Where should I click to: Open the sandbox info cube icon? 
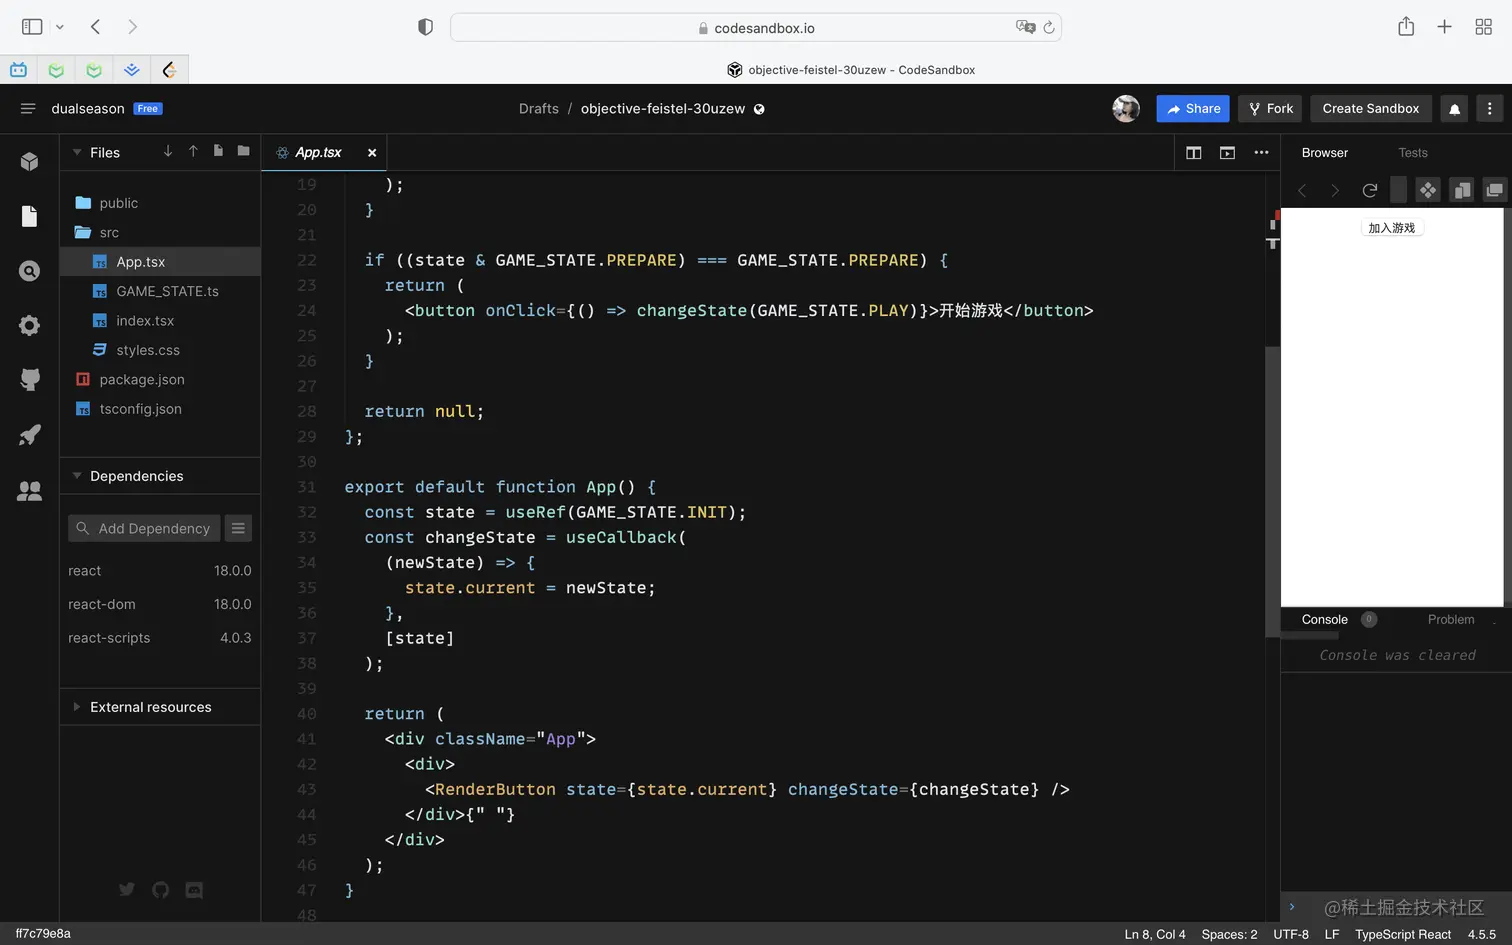[x=30, y=162]
